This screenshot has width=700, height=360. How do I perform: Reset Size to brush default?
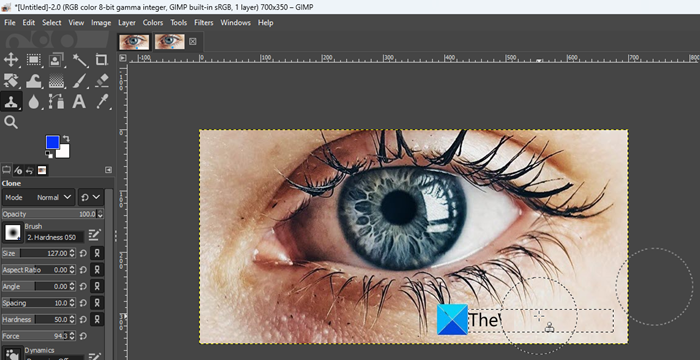click(x=83, y=253)
